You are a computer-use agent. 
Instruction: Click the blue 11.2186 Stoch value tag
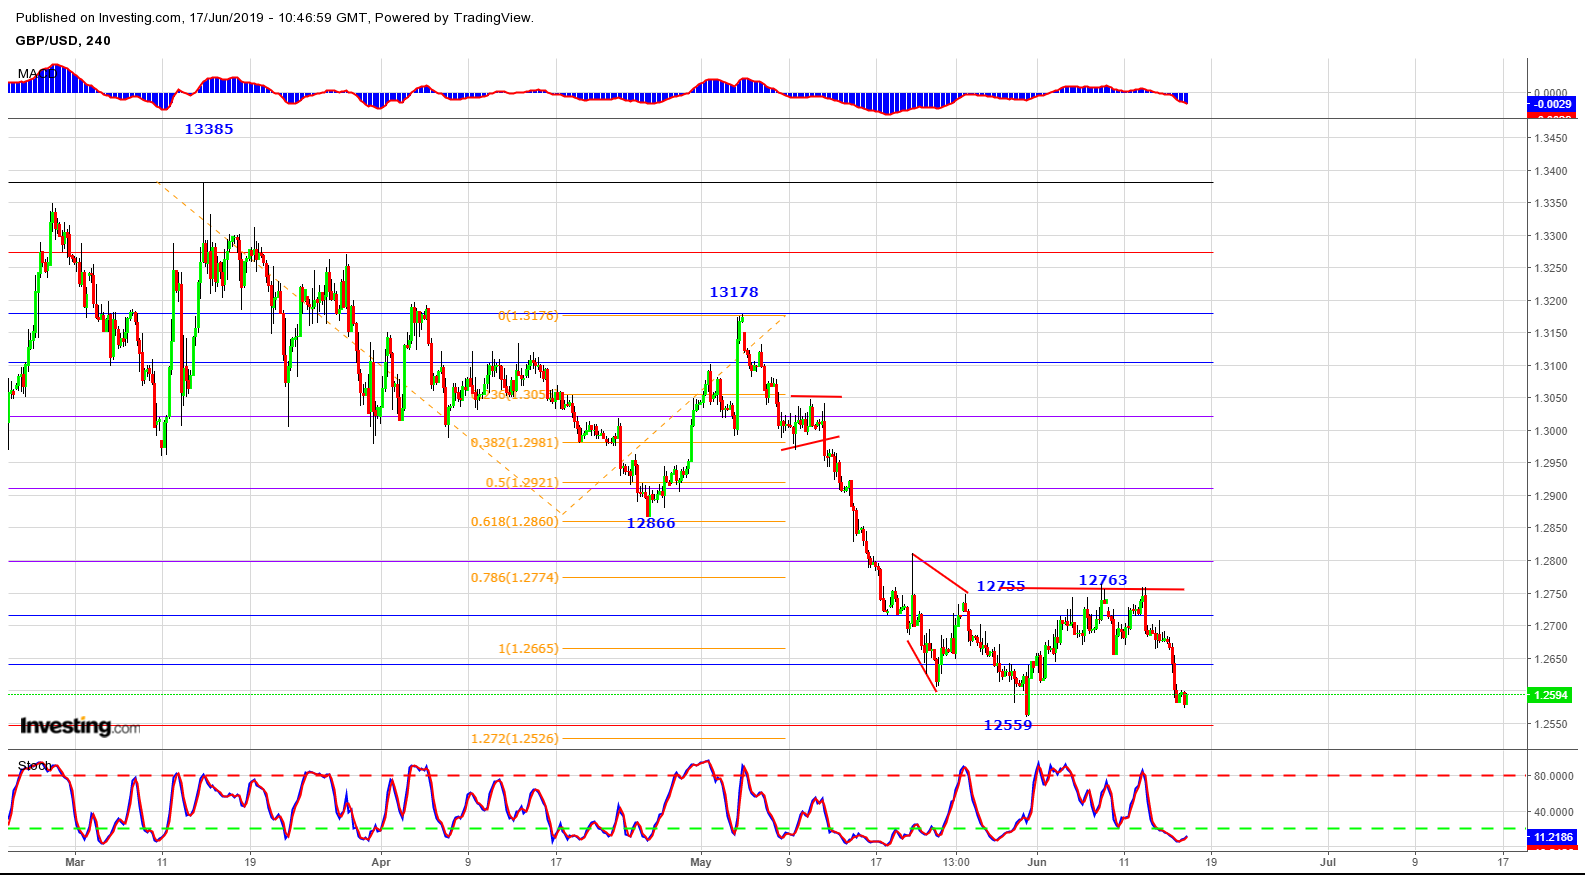pyautogui.click(x=1552, y=837)
